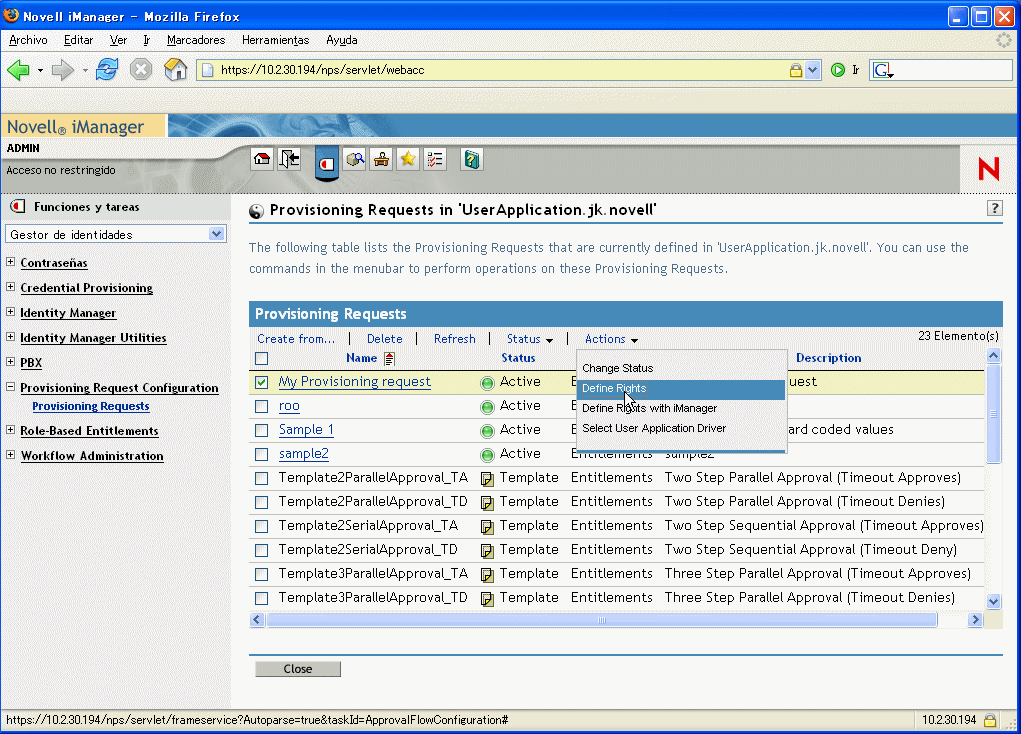Click the Refresh command in table toolbar
Screen dimensions: 1021x734
point(455,339)
